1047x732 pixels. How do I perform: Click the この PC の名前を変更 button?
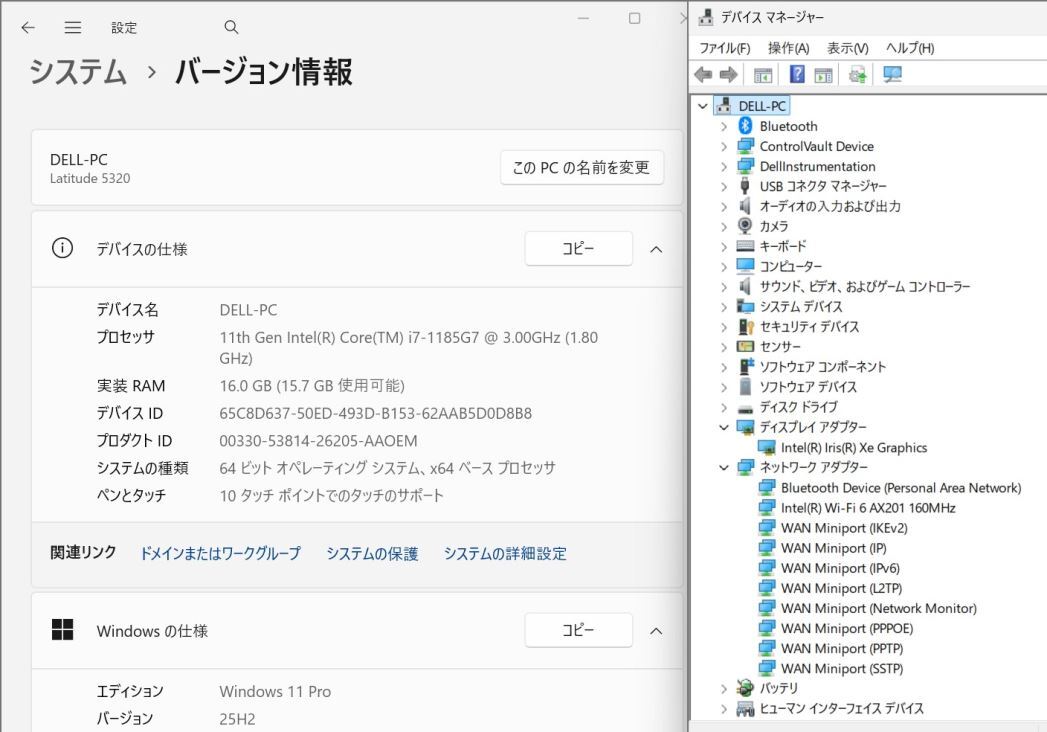[580, 167]
